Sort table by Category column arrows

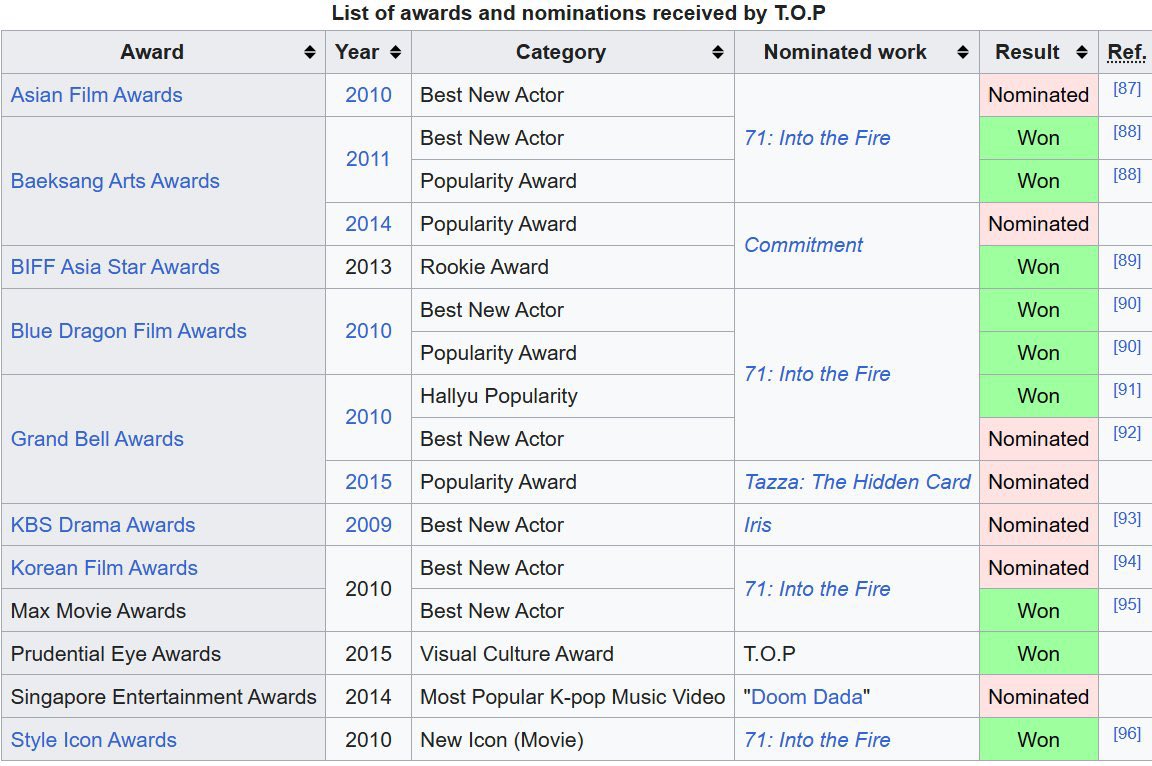pyautogui.click(x=718, y=52)
